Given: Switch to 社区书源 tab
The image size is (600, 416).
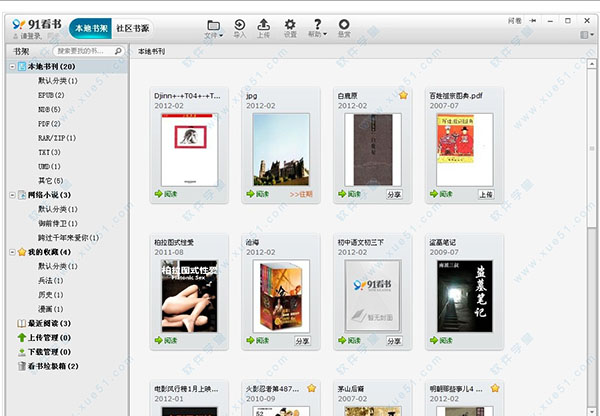Looking at the screenshot, I should pos(132,28).
